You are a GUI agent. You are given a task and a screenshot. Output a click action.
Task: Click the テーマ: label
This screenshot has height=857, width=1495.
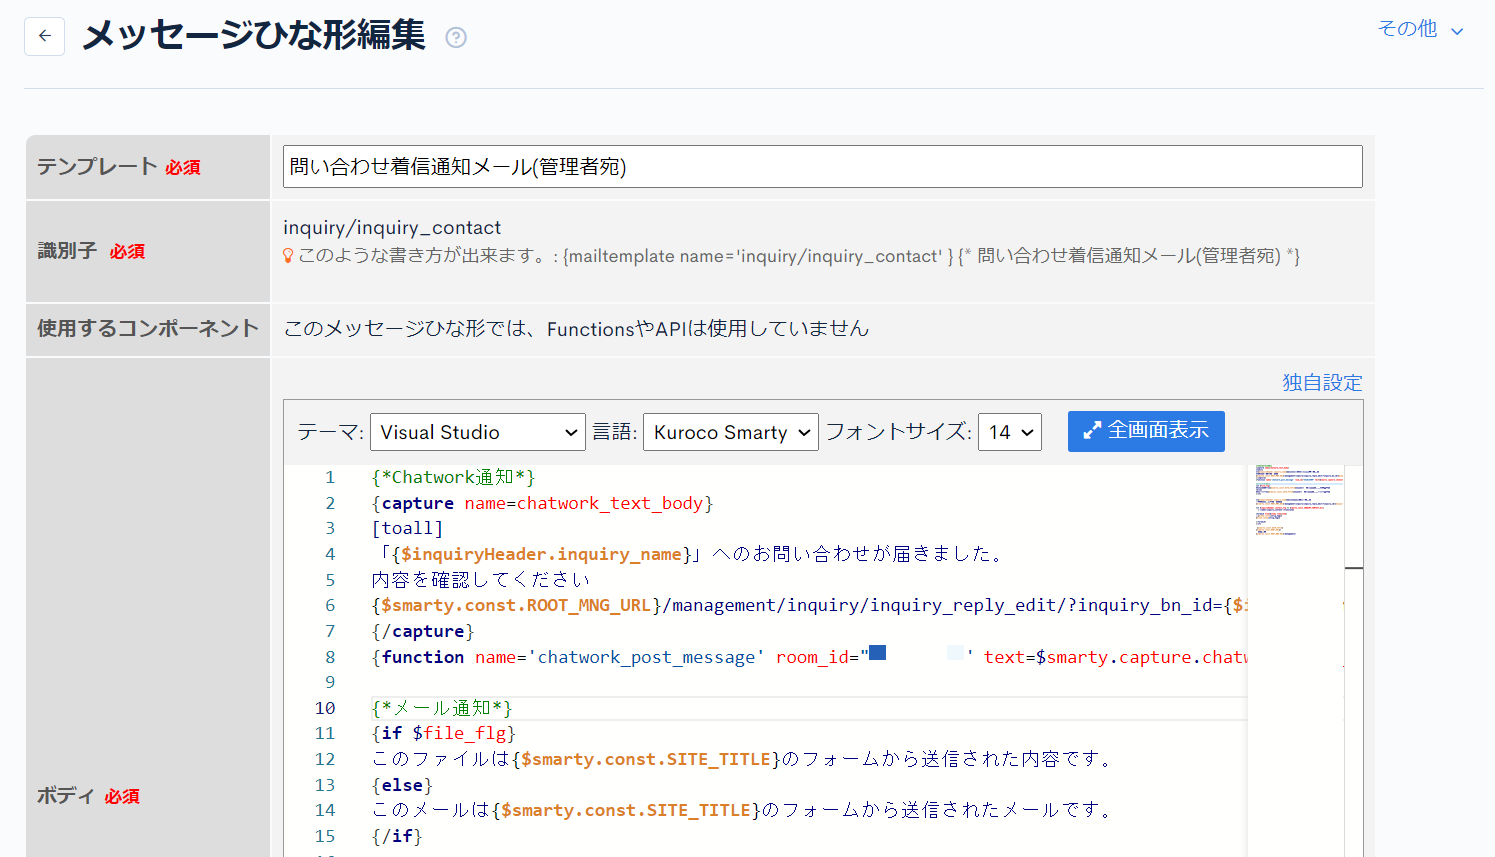click(330, 432)
